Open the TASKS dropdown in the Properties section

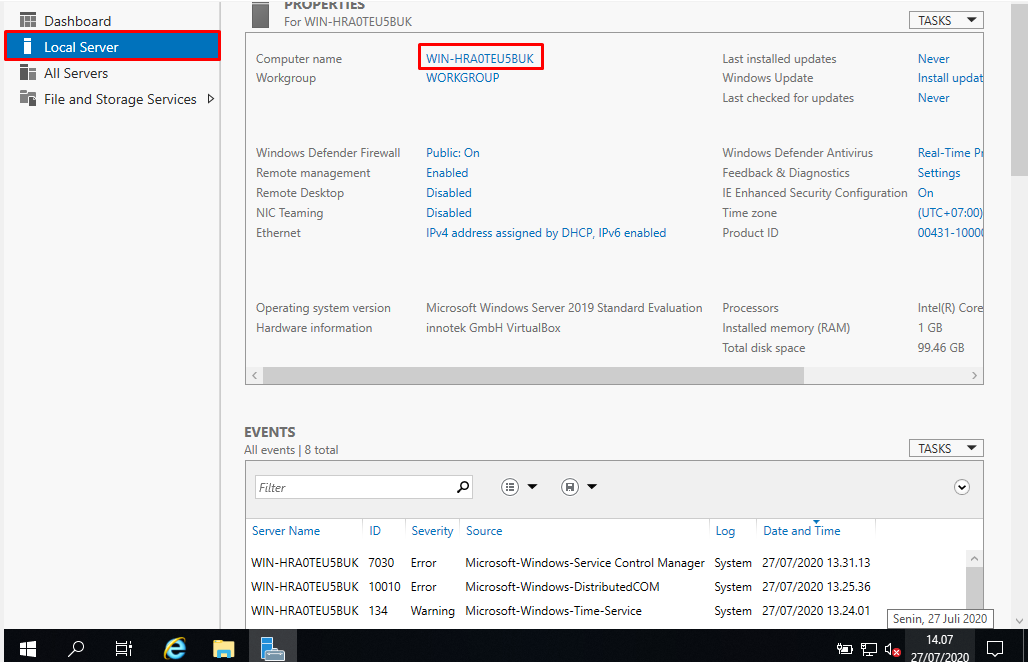pyautogui.click(x=946, y=19)
